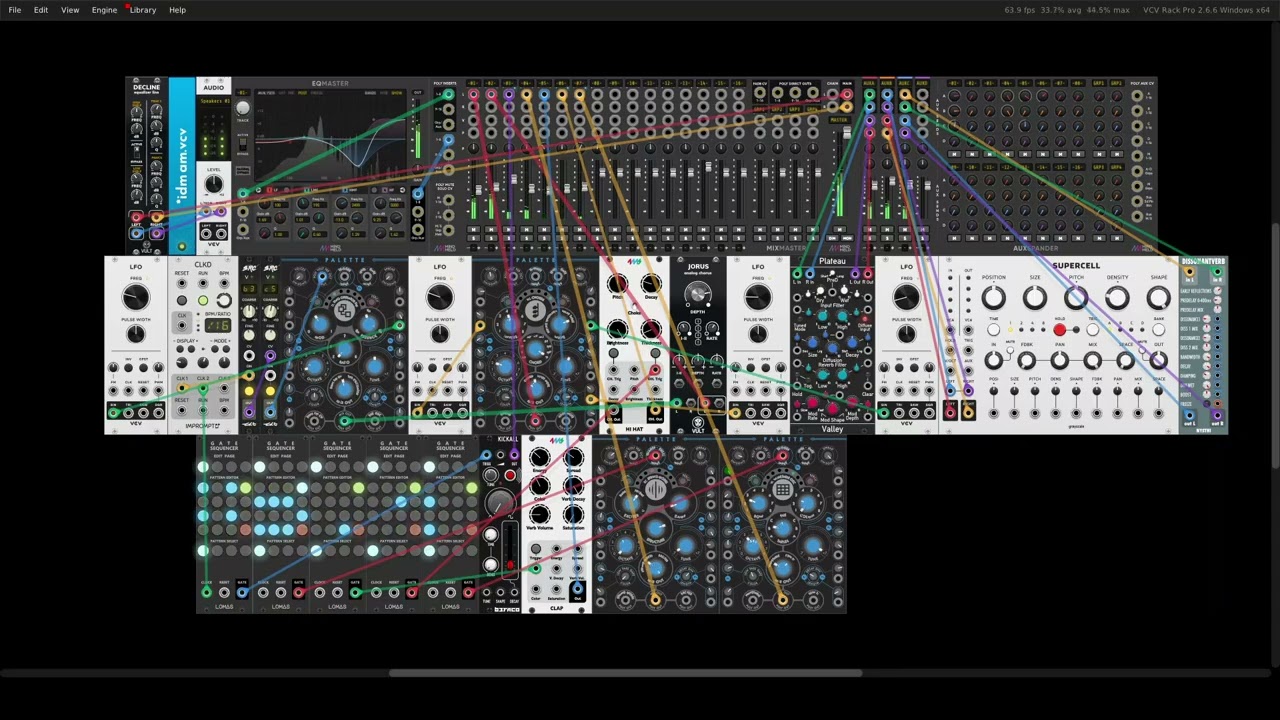The height and width of the screenshot is (720, 1280).
Task: Click the Clap Out jack
Action: click(x=577, y=589)
